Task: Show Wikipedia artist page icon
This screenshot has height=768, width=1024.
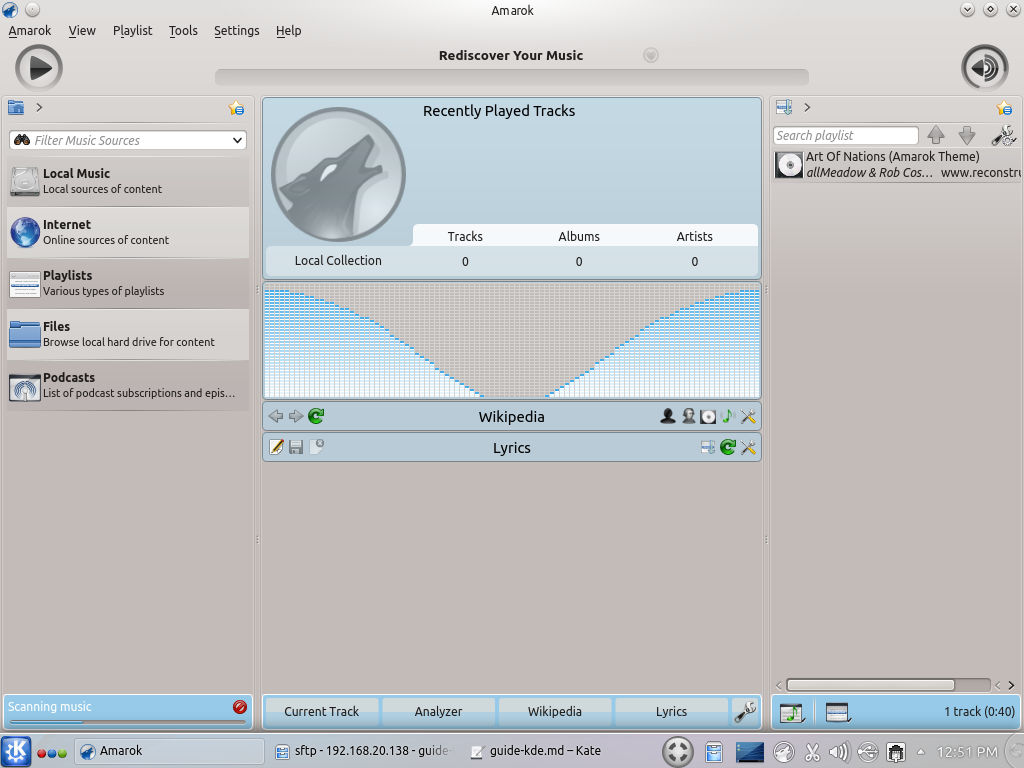Action: point(667,416)
